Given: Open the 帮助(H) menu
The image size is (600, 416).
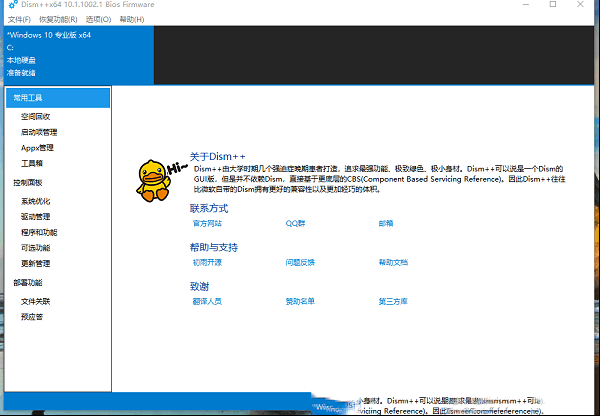Looking at the screenshot, I should [132, 19].
